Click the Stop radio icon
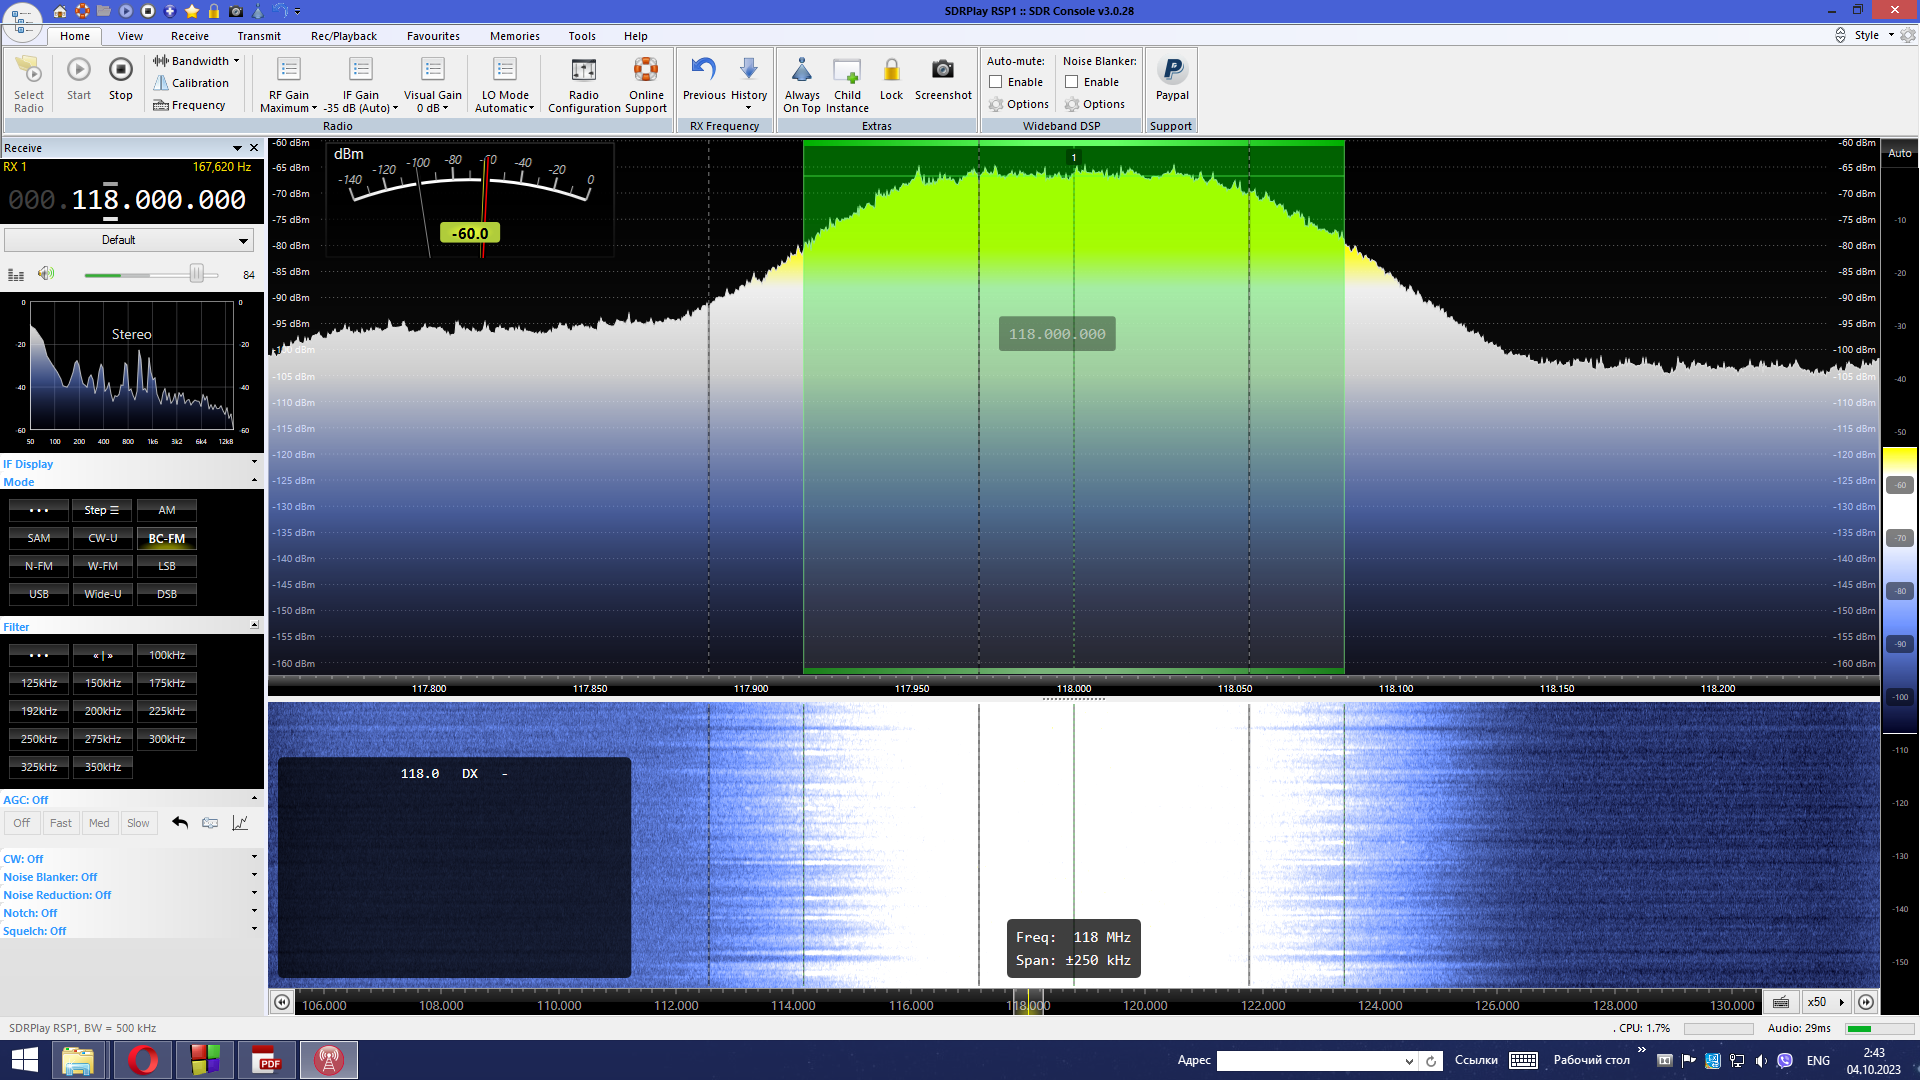The image size is (1920, 1080). [x=120, y=70]
